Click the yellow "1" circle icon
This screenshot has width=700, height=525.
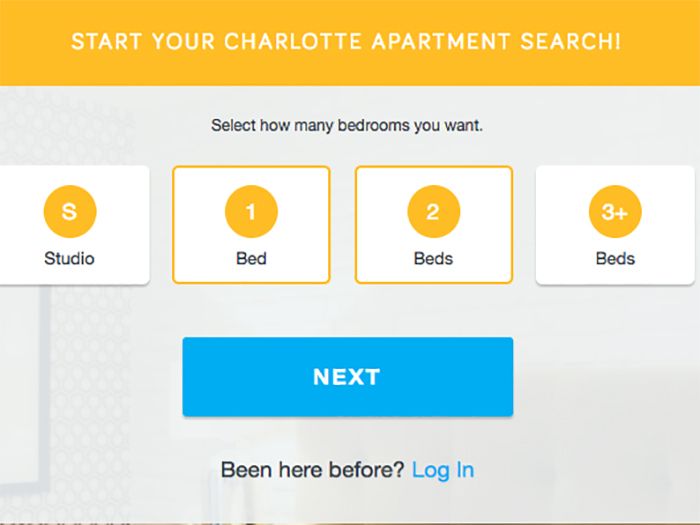[x=251, y=211]
